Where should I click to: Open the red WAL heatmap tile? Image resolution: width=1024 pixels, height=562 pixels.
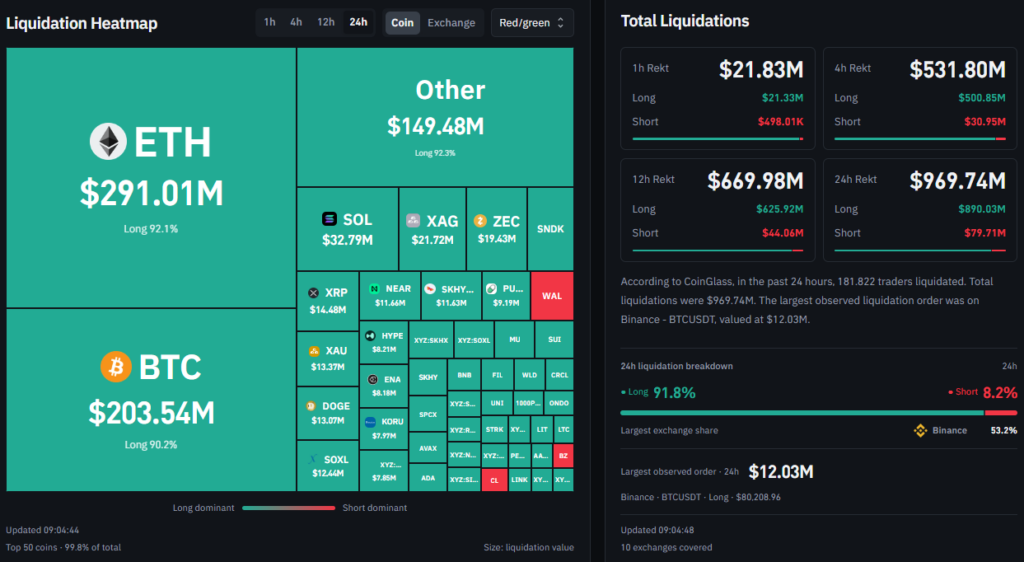[x=552, y=296]
